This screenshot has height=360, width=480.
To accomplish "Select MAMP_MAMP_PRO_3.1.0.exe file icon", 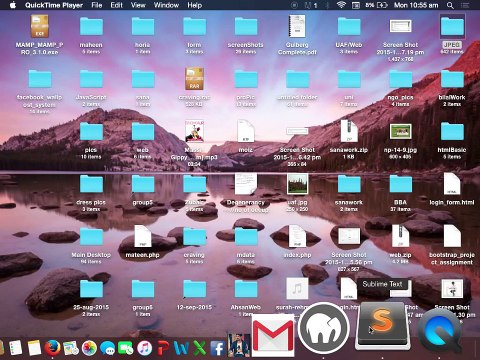I will (x=40, y=27).
